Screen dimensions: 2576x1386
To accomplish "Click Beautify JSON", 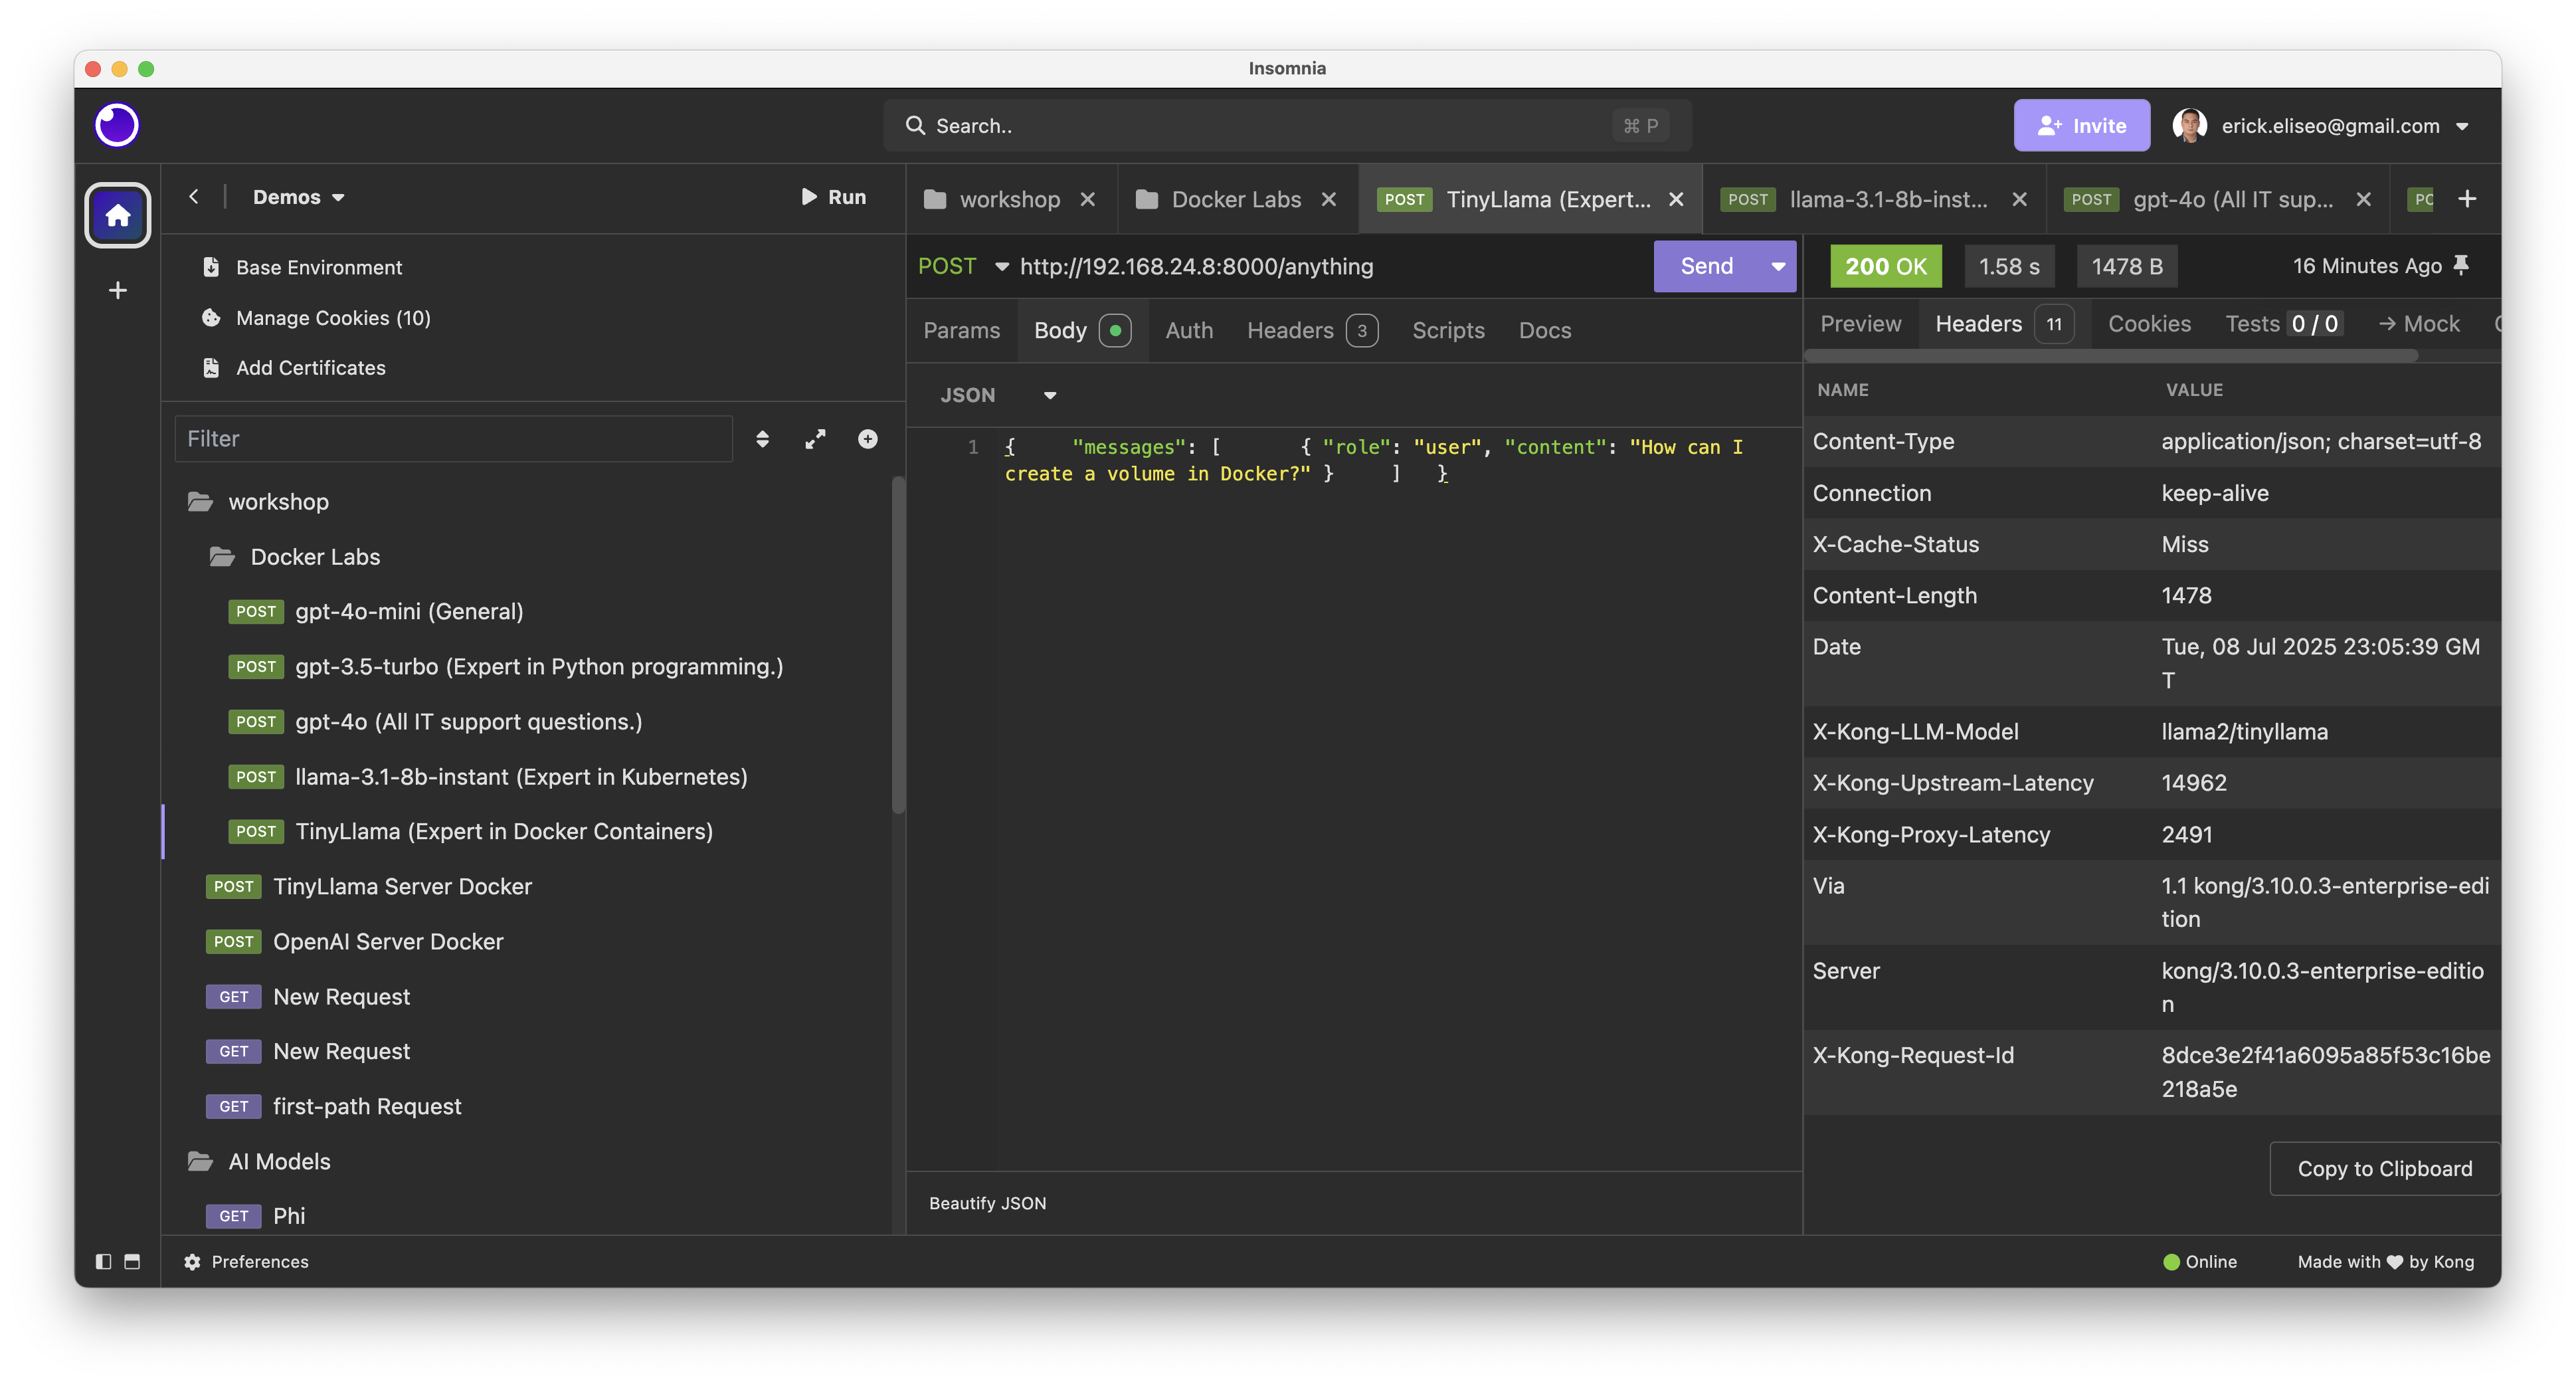I will (x=987, y=1203).
